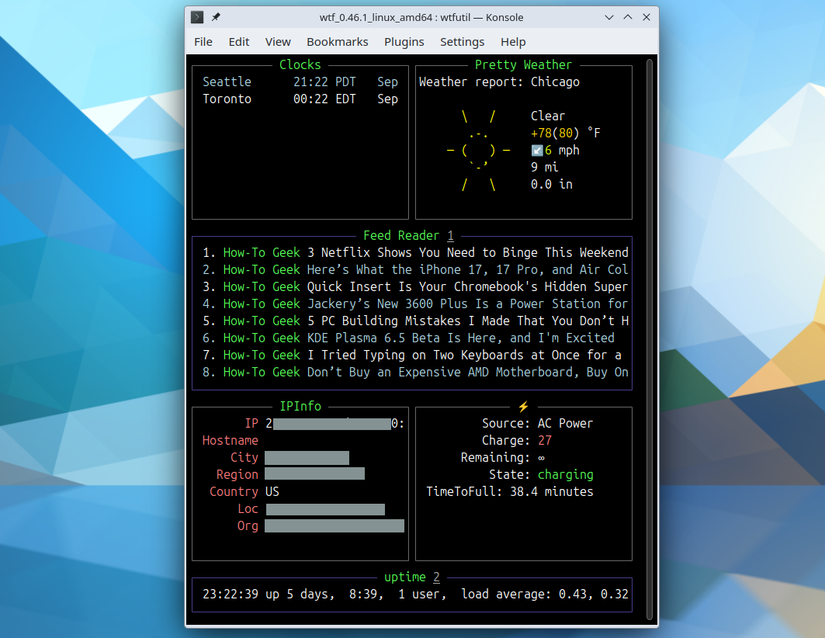Viewport: 825px width, 638px height.
Task: Open the Plugins menu
Action: [x=404, y=42]
